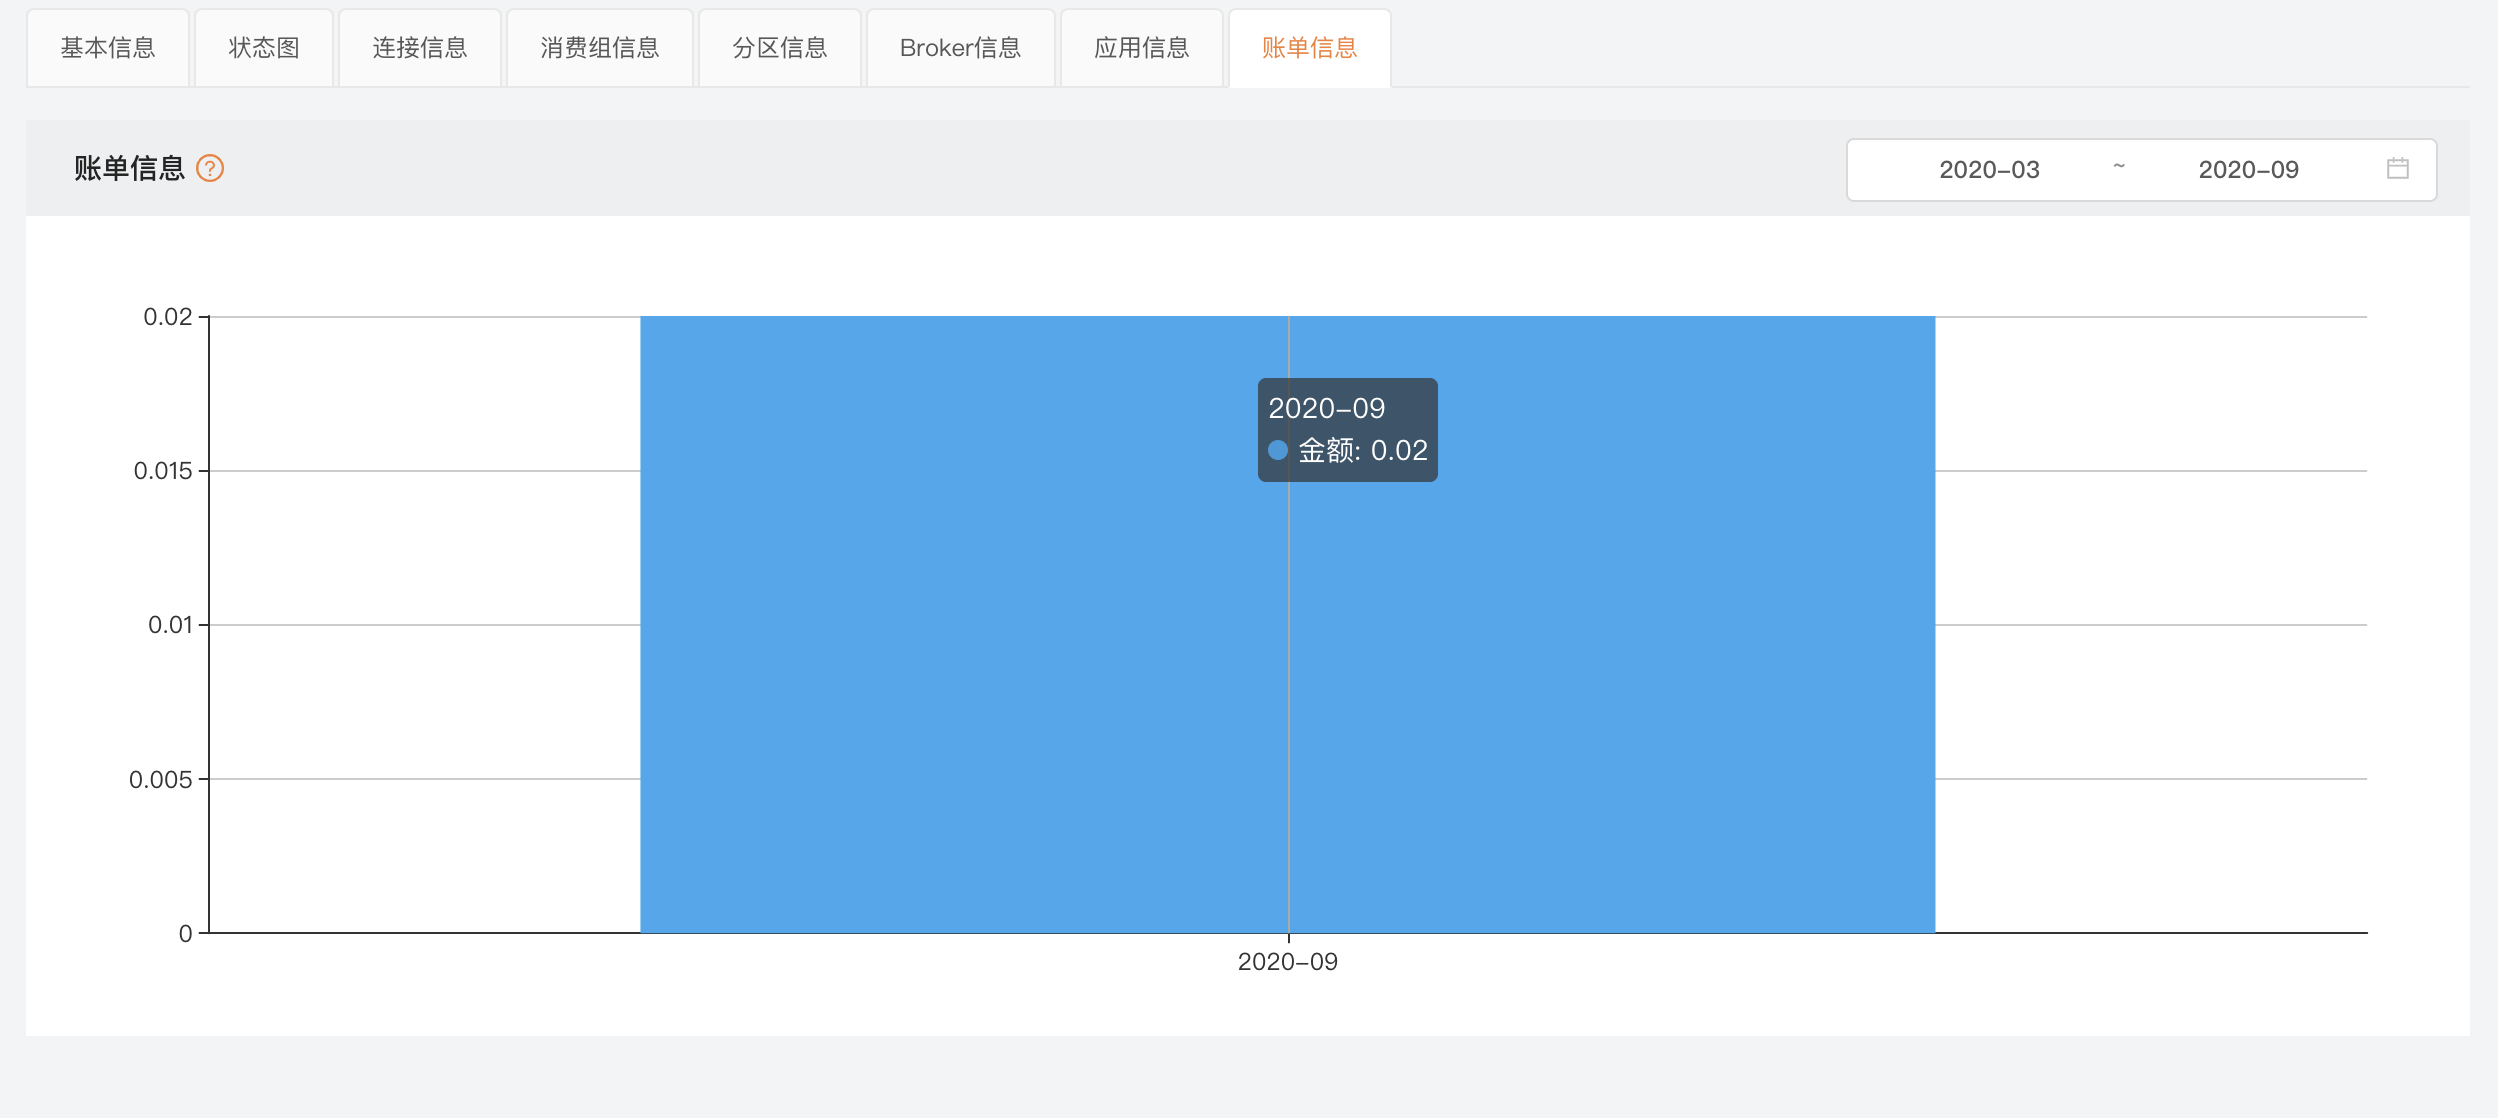Viewport: 2498px width, 1118px height.
Task: Click the tilde separator in date range
Action: point(2119,167)
